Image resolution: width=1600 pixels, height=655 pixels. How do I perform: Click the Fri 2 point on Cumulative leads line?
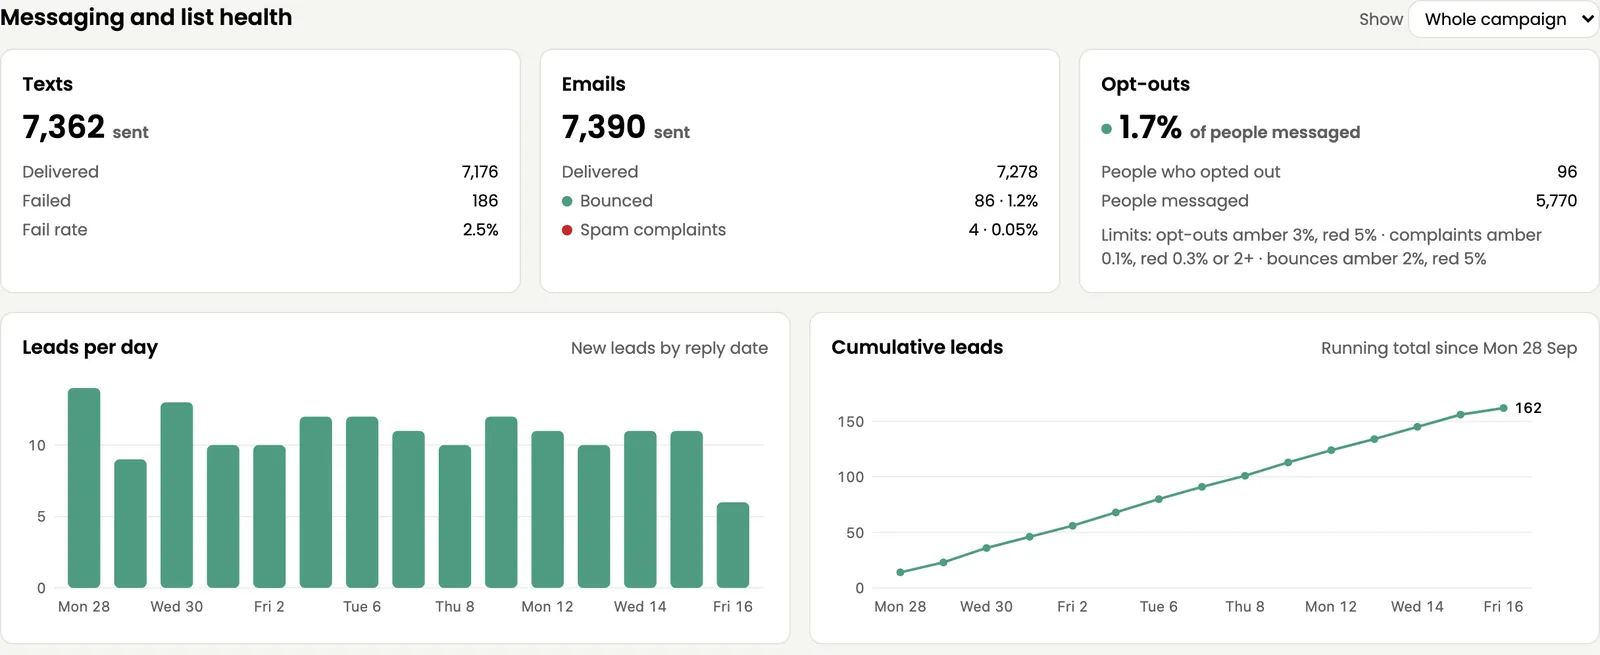[1072, 525]
